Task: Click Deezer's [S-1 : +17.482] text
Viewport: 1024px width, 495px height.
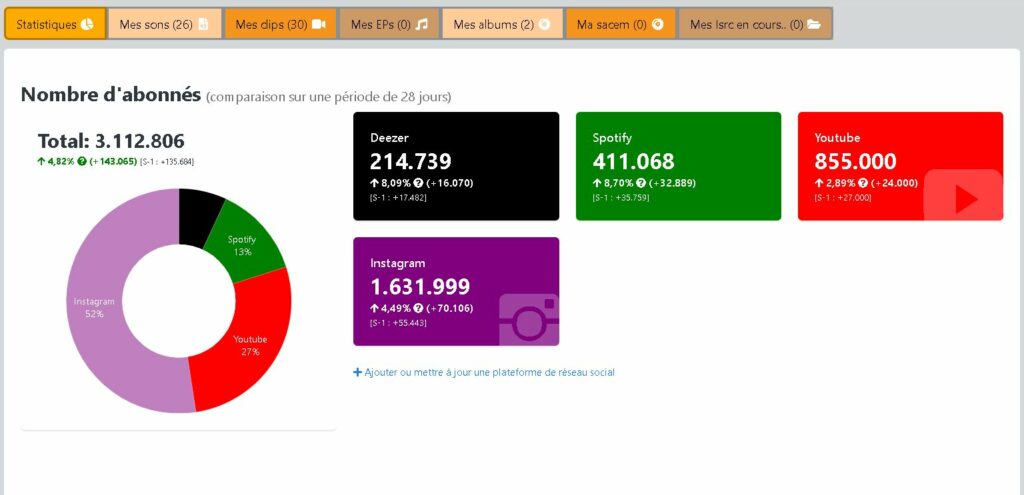Action: pos(398,197)
